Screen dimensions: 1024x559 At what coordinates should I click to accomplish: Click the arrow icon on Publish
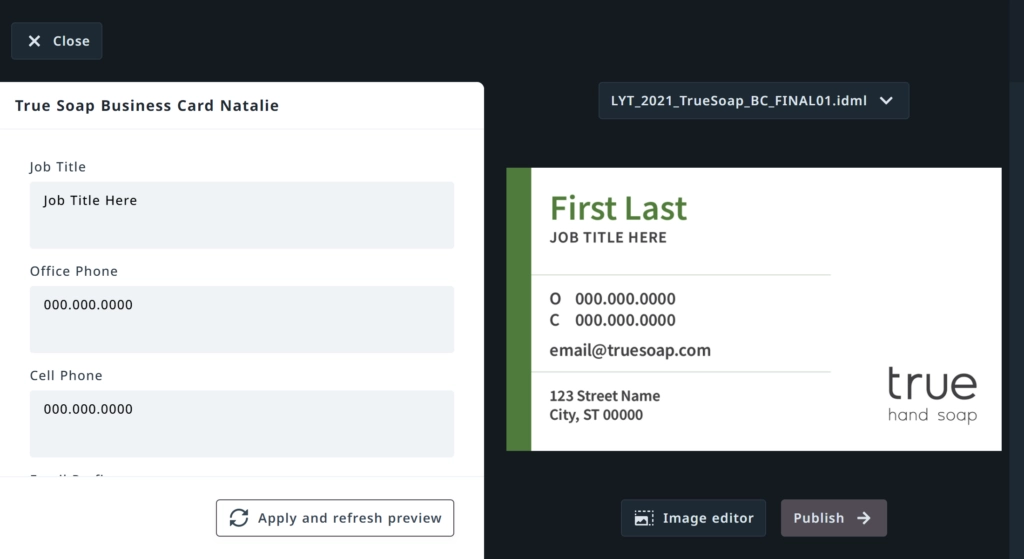click(x=864, y=518)
